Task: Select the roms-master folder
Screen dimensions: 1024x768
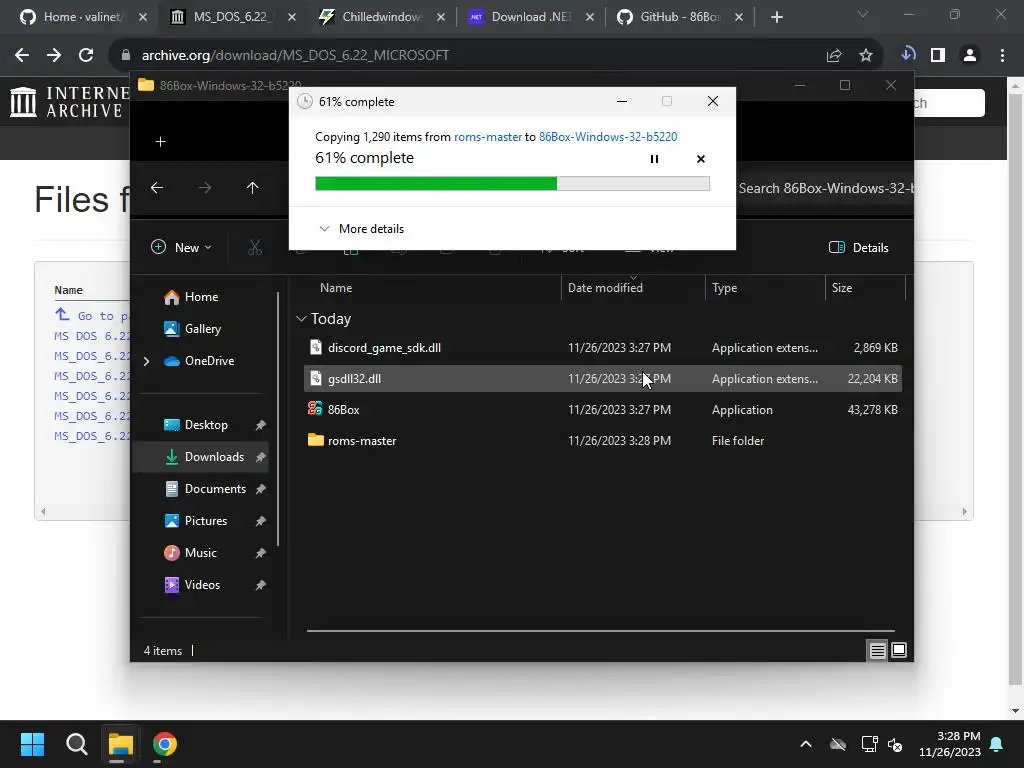Action: tap(603, 441)
